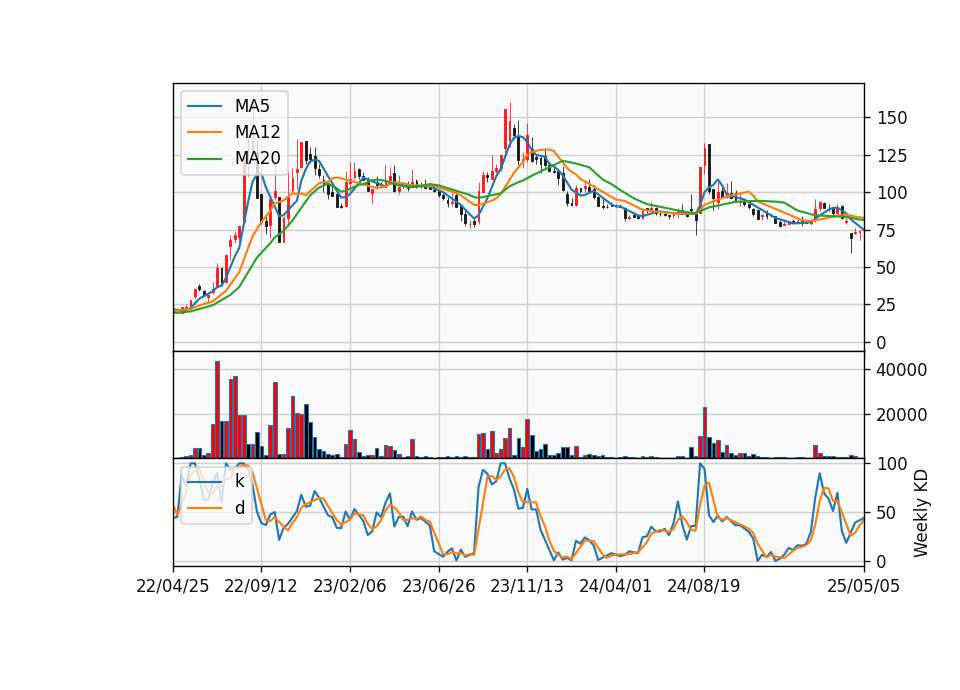
Task: Click the 40000 volume axis label
Action: [x=902, y=370]
